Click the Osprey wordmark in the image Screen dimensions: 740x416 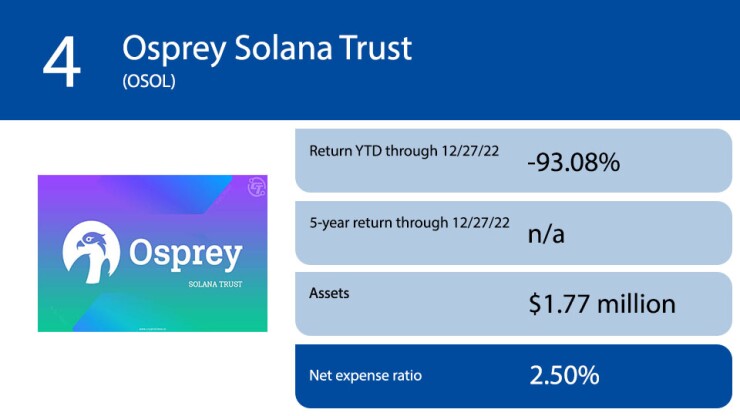click(185, 253)
